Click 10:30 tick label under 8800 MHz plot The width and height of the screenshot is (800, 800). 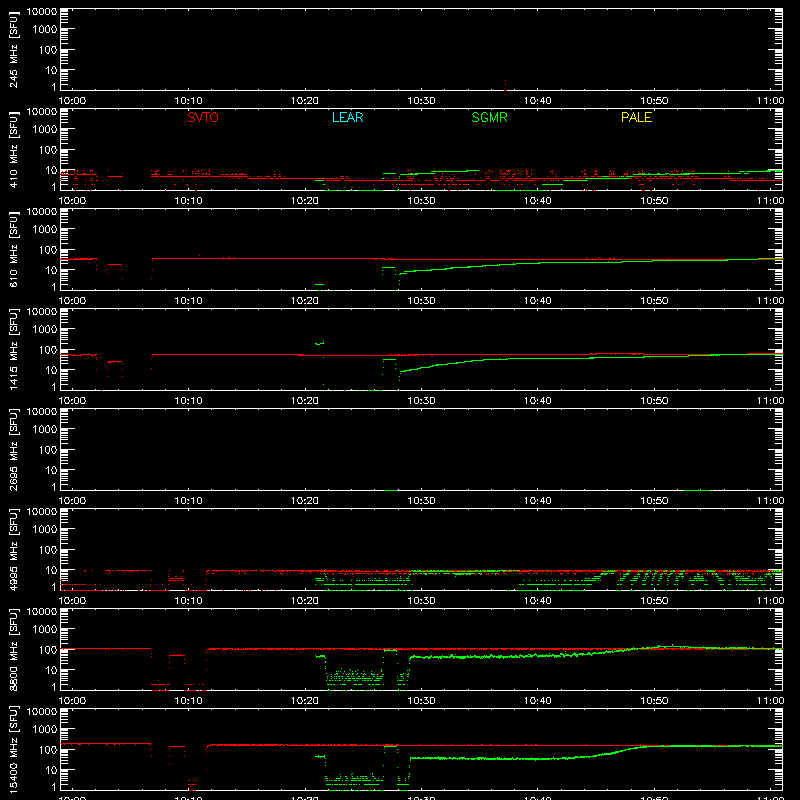point(421,701)
